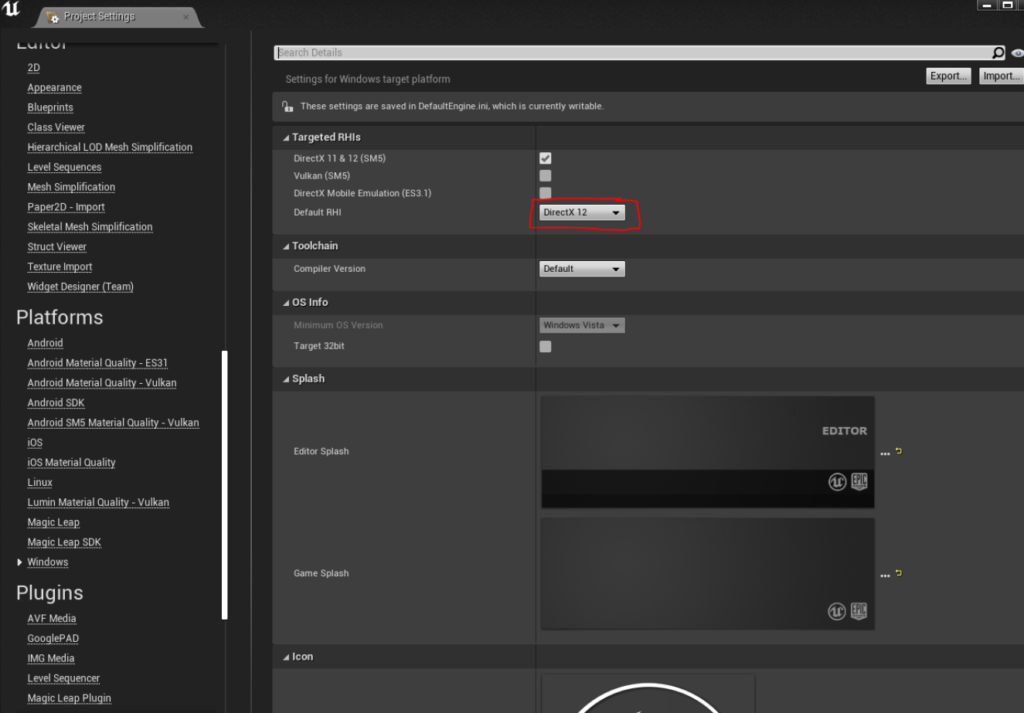The height and width of the screenshot is (713, 1024).
Task: Open Magic Leap Plugin settings
Action: 69,699
